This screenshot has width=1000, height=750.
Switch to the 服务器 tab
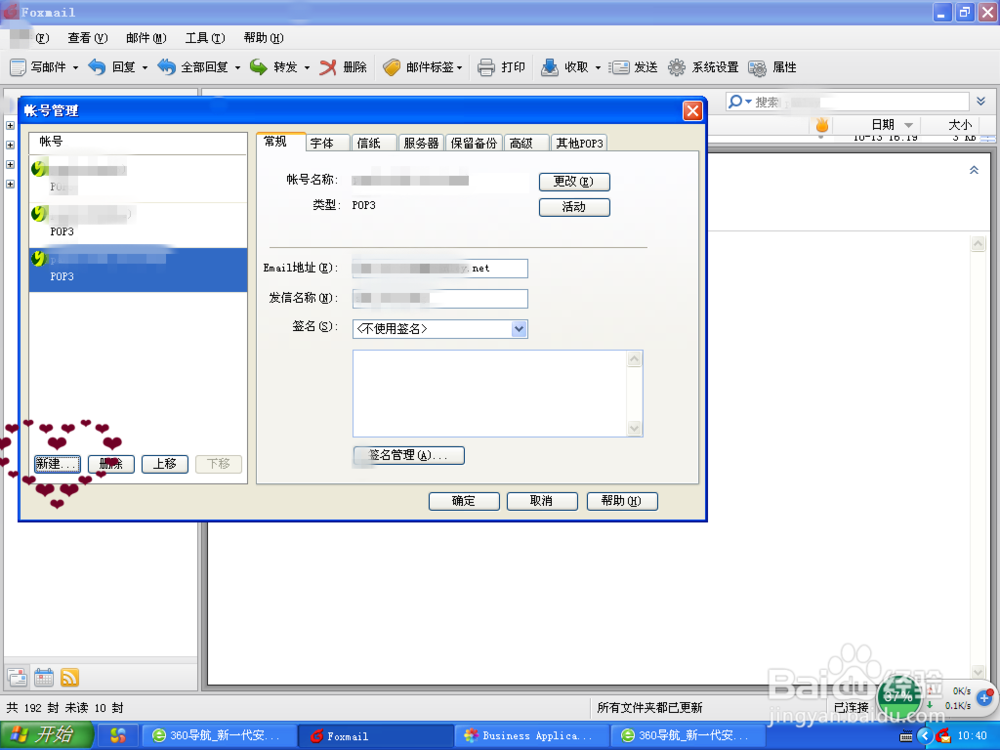click(419, 142)
